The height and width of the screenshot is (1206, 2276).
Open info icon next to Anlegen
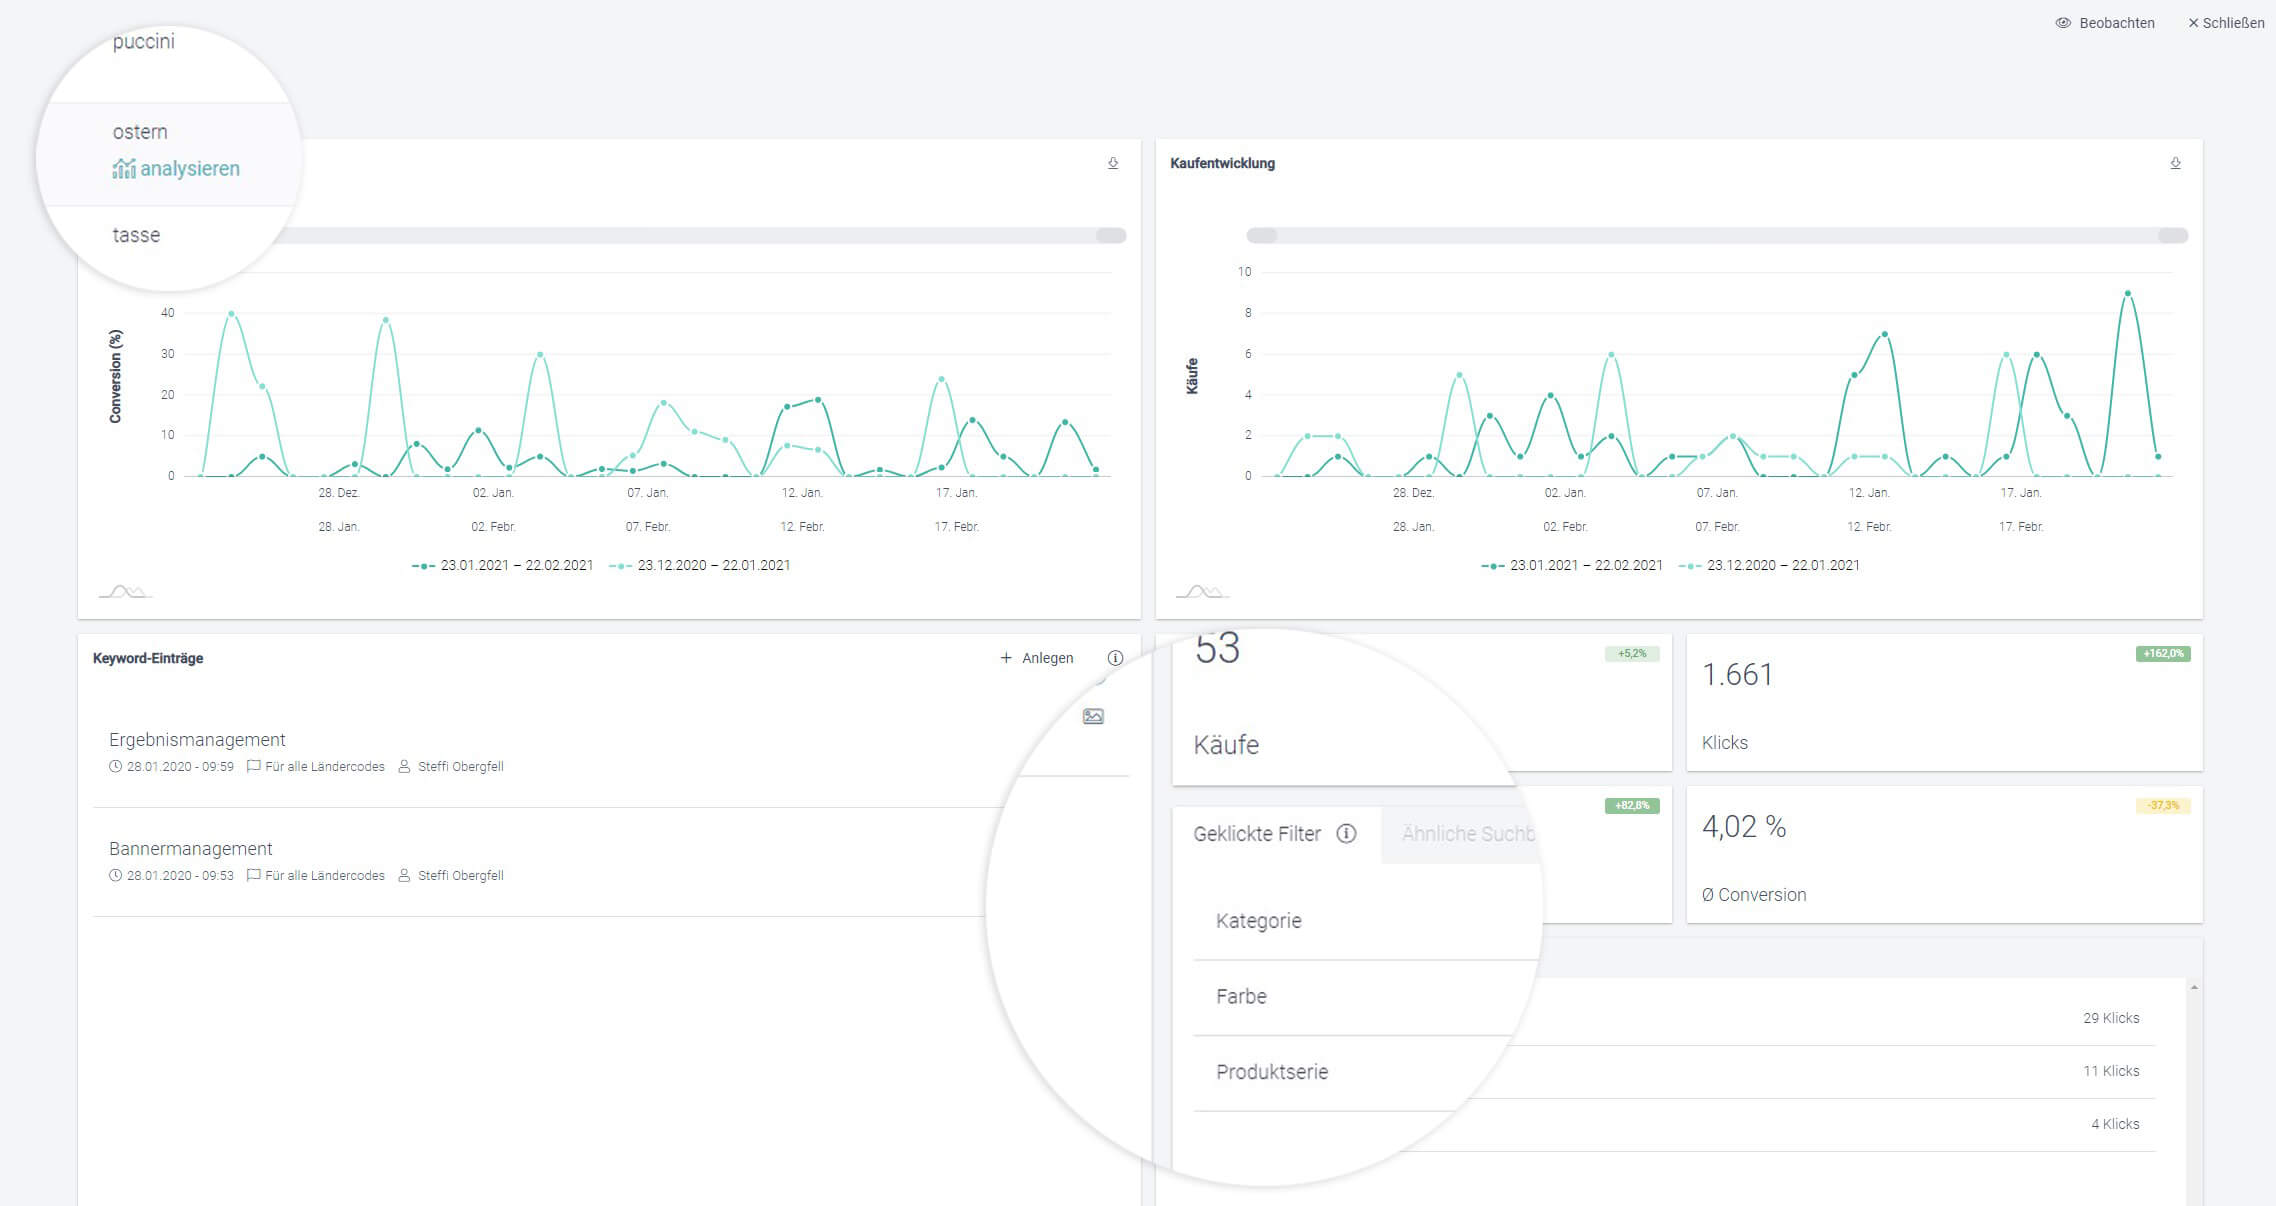(x=1115, y=658)
